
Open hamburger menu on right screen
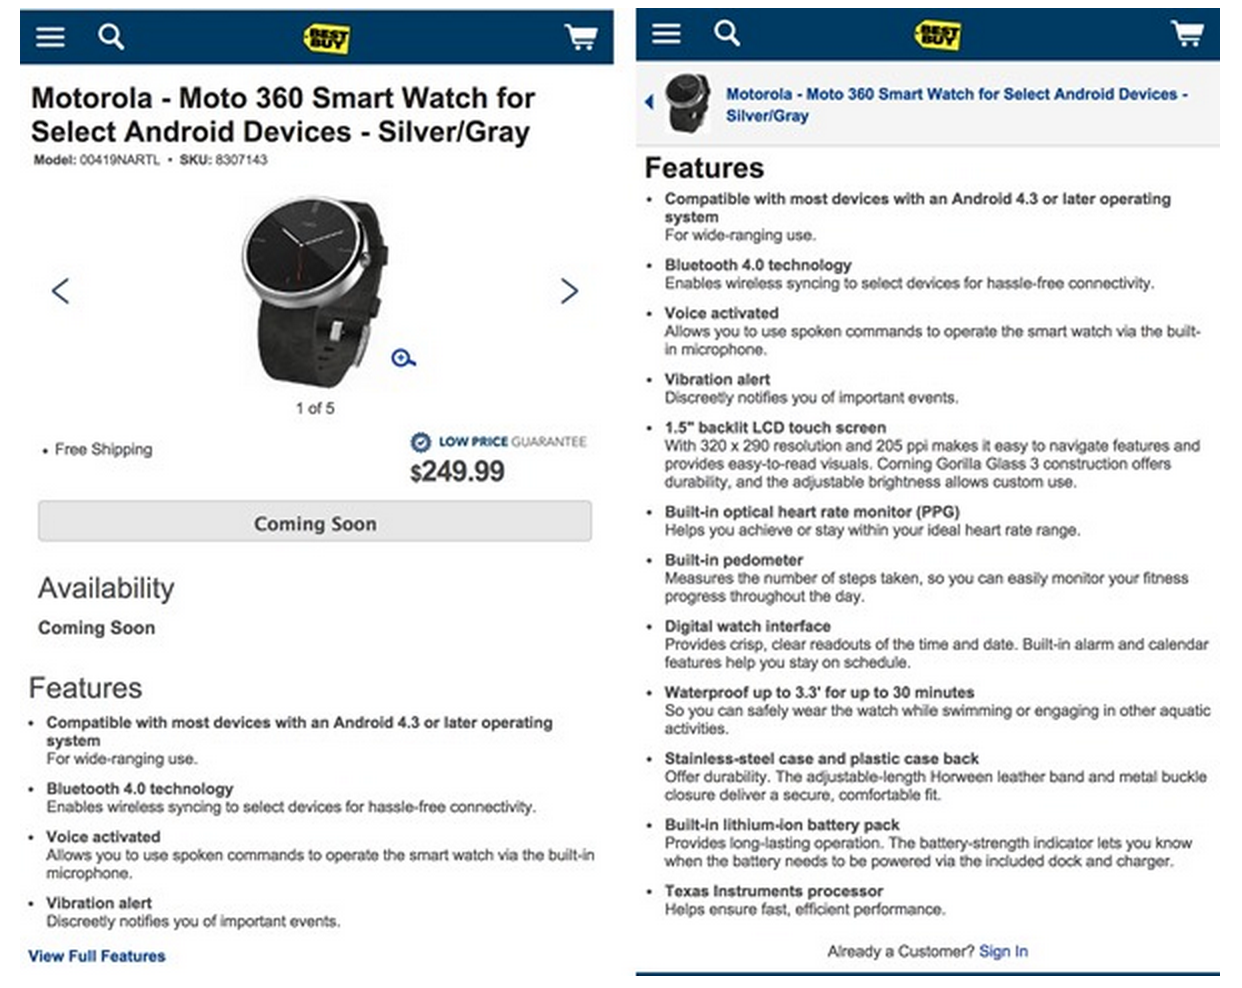point(666,34)
